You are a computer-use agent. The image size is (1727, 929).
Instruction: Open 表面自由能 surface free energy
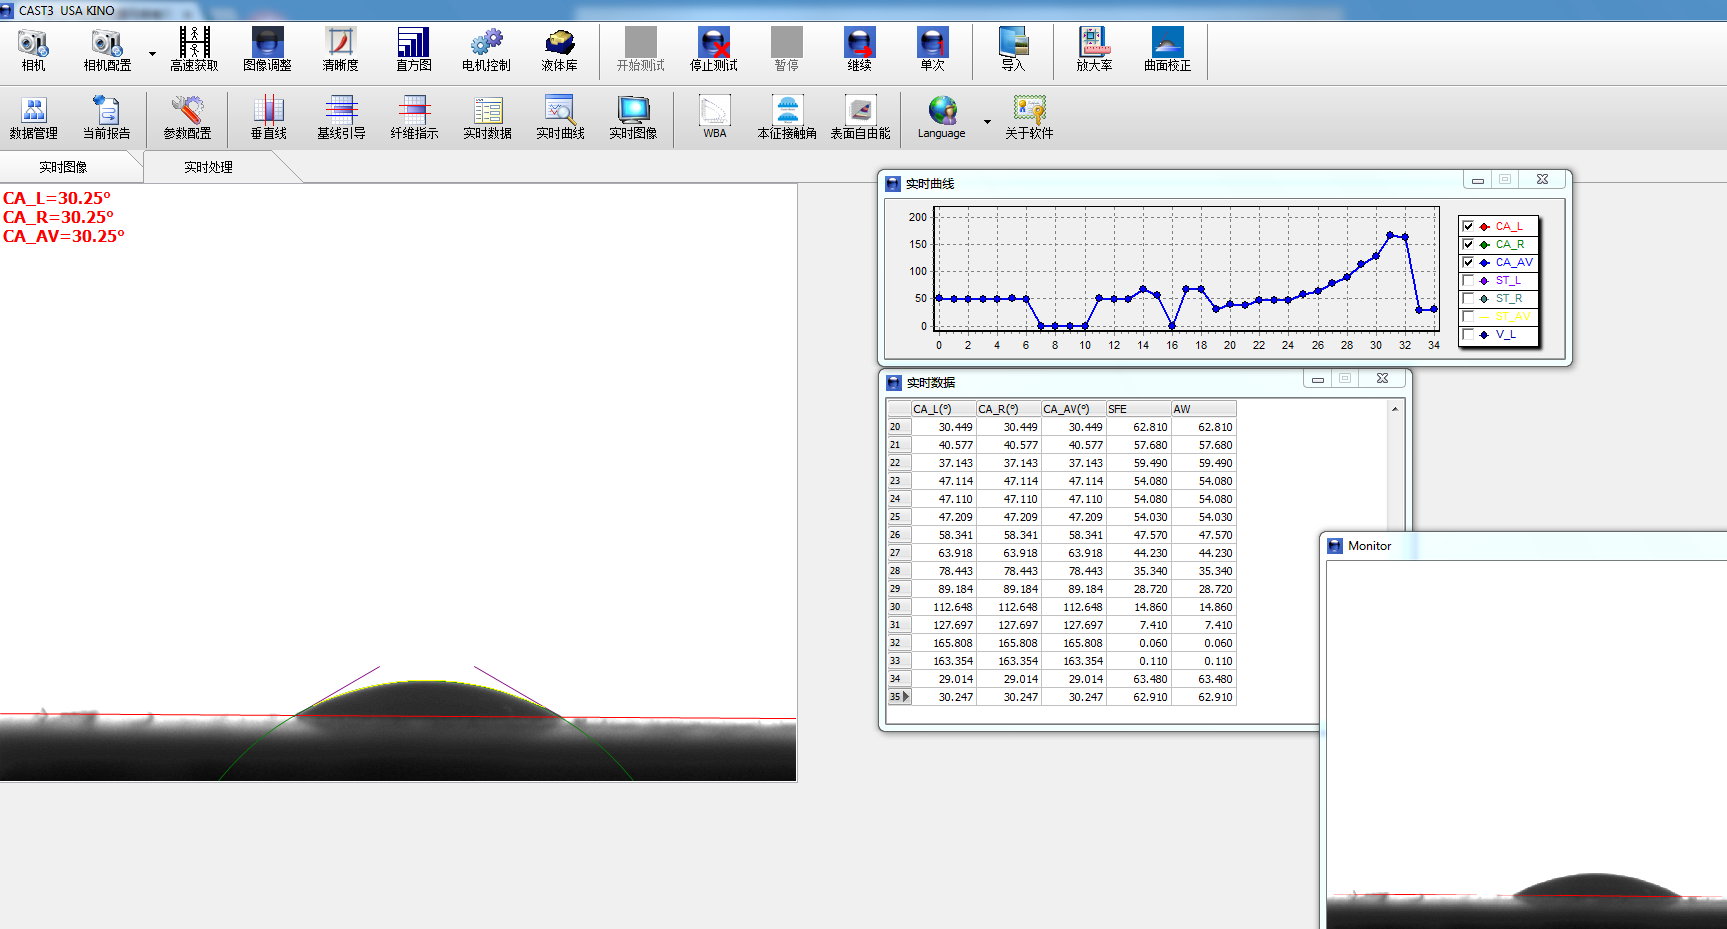pyautogui.click(x=860, y=118)
